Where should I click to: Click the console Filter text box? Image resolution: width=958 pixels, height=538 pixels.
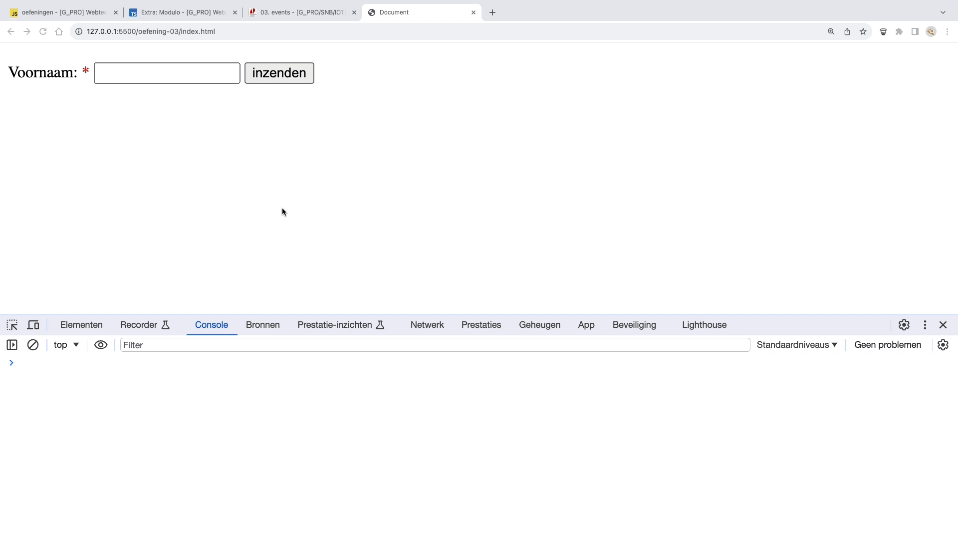click(x=434, y=345)
